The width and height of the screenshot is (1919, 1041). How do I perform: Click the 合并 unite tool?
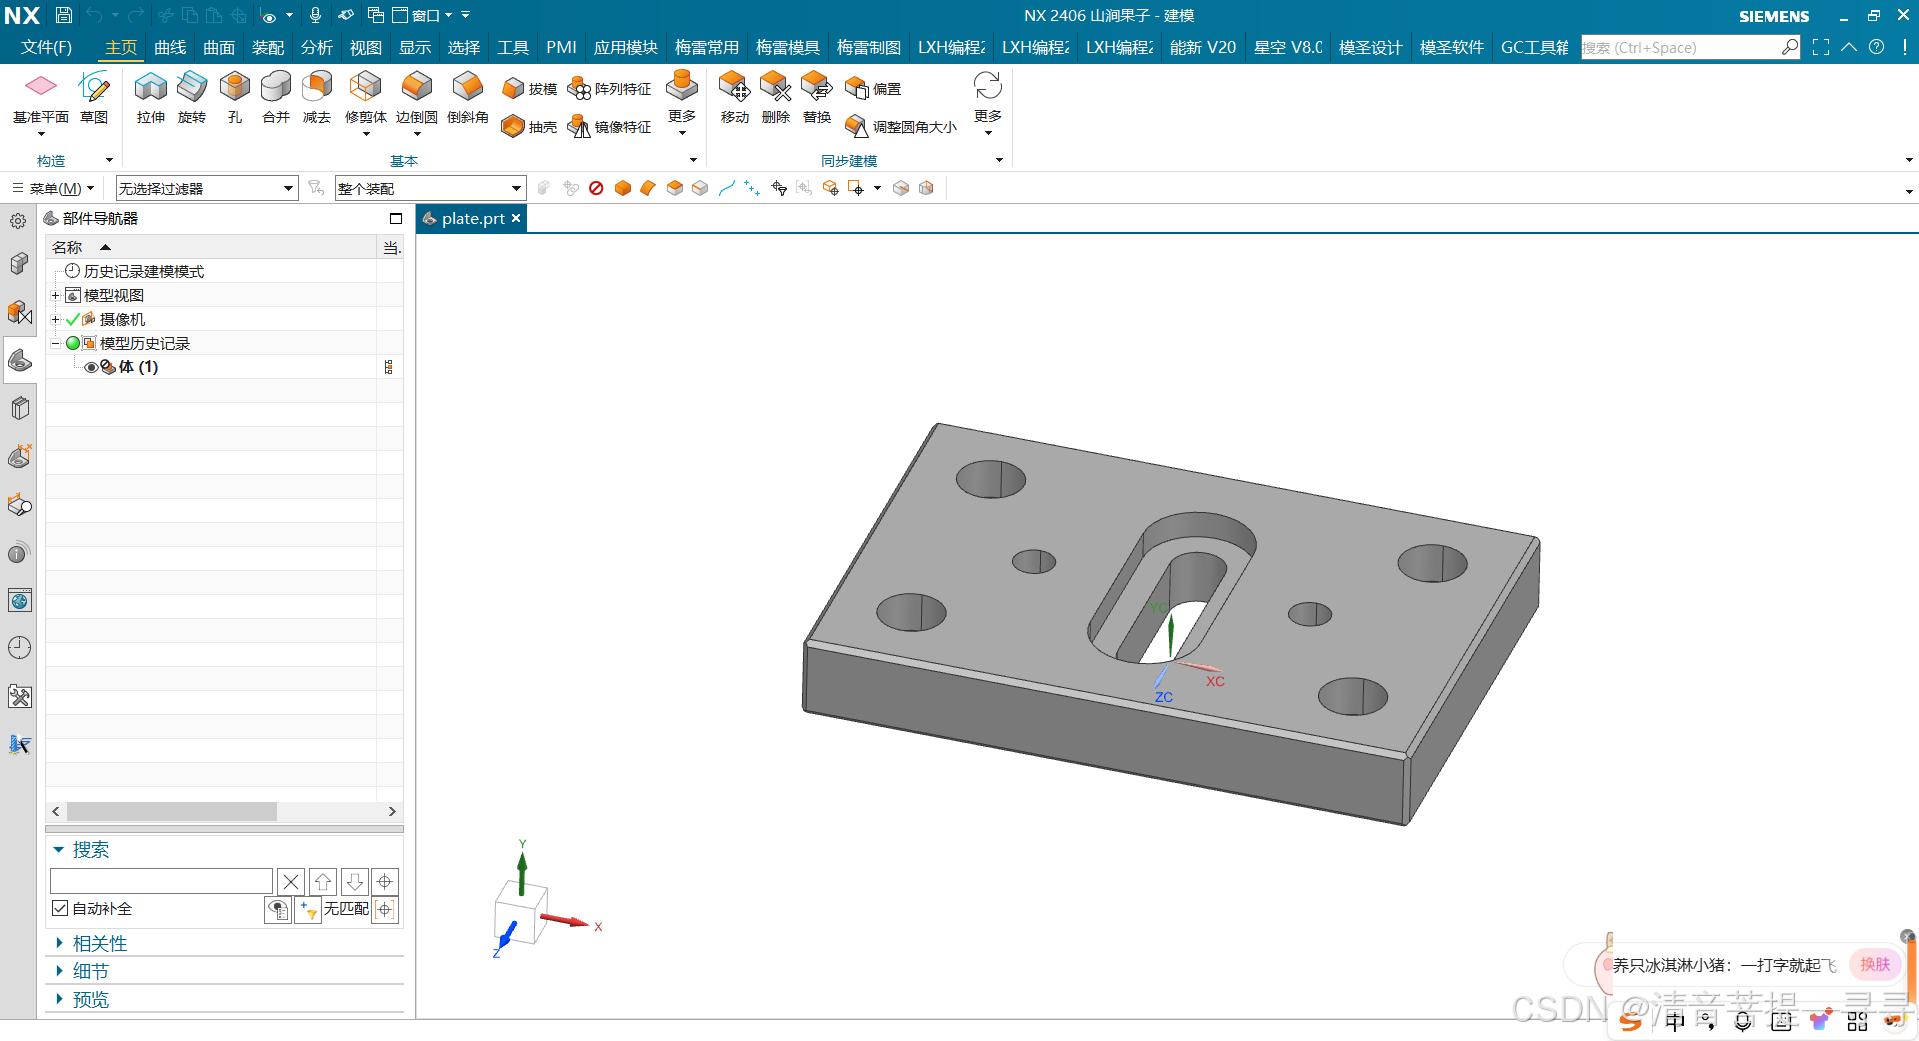(x=276, y=98)
